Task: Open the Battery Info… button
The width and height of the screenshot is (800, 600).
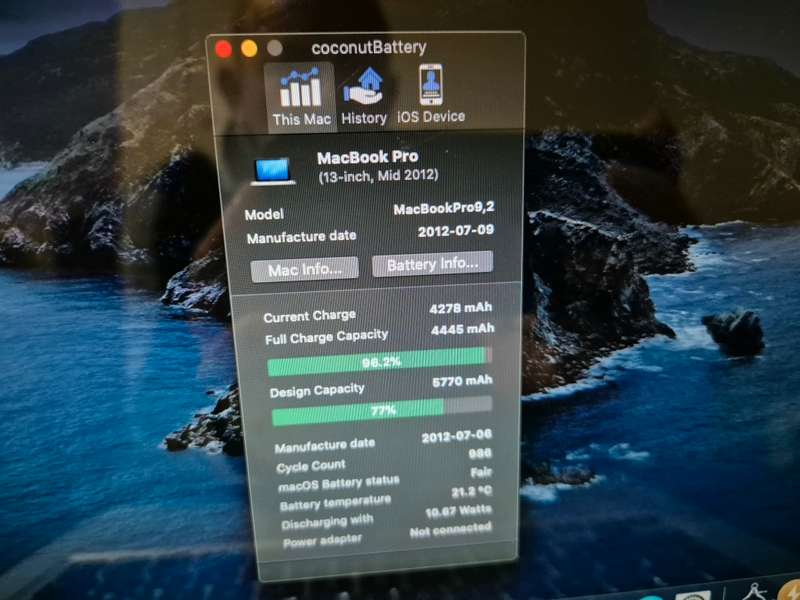Action: (x=433, y=264)
